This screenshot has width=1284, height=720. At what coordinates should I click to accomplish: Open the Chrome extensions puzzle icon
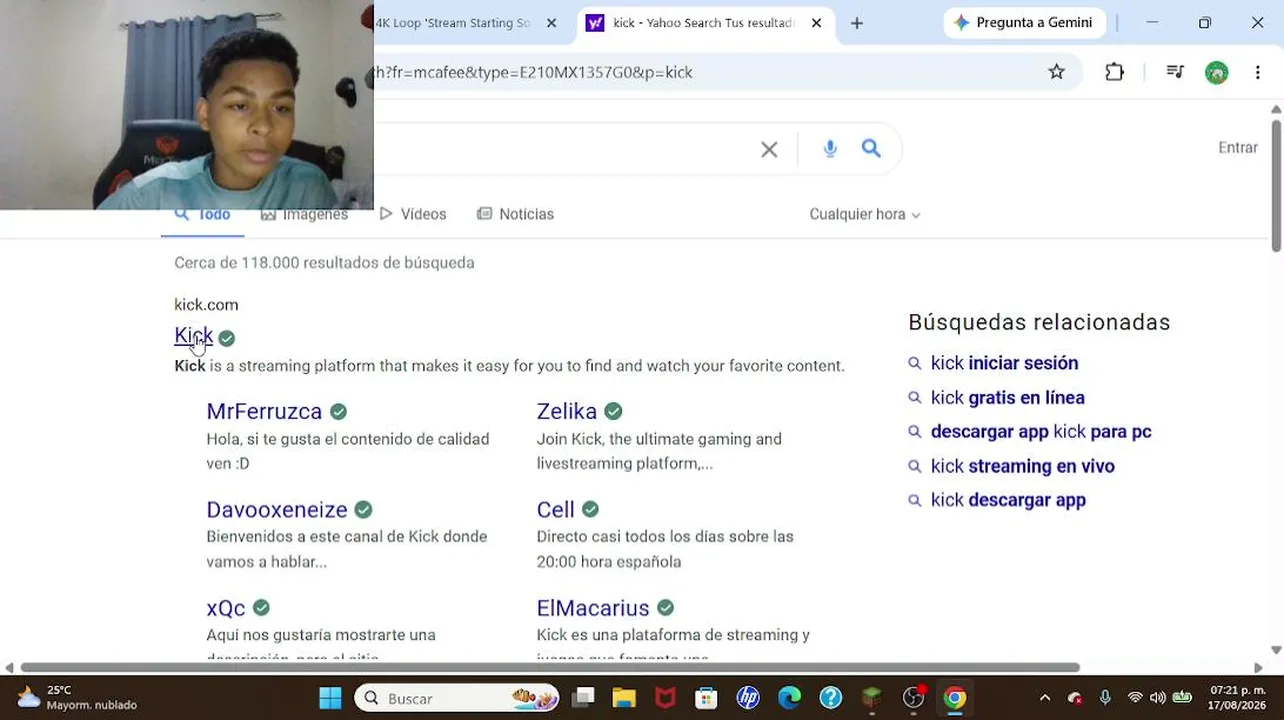(1114, 72)
